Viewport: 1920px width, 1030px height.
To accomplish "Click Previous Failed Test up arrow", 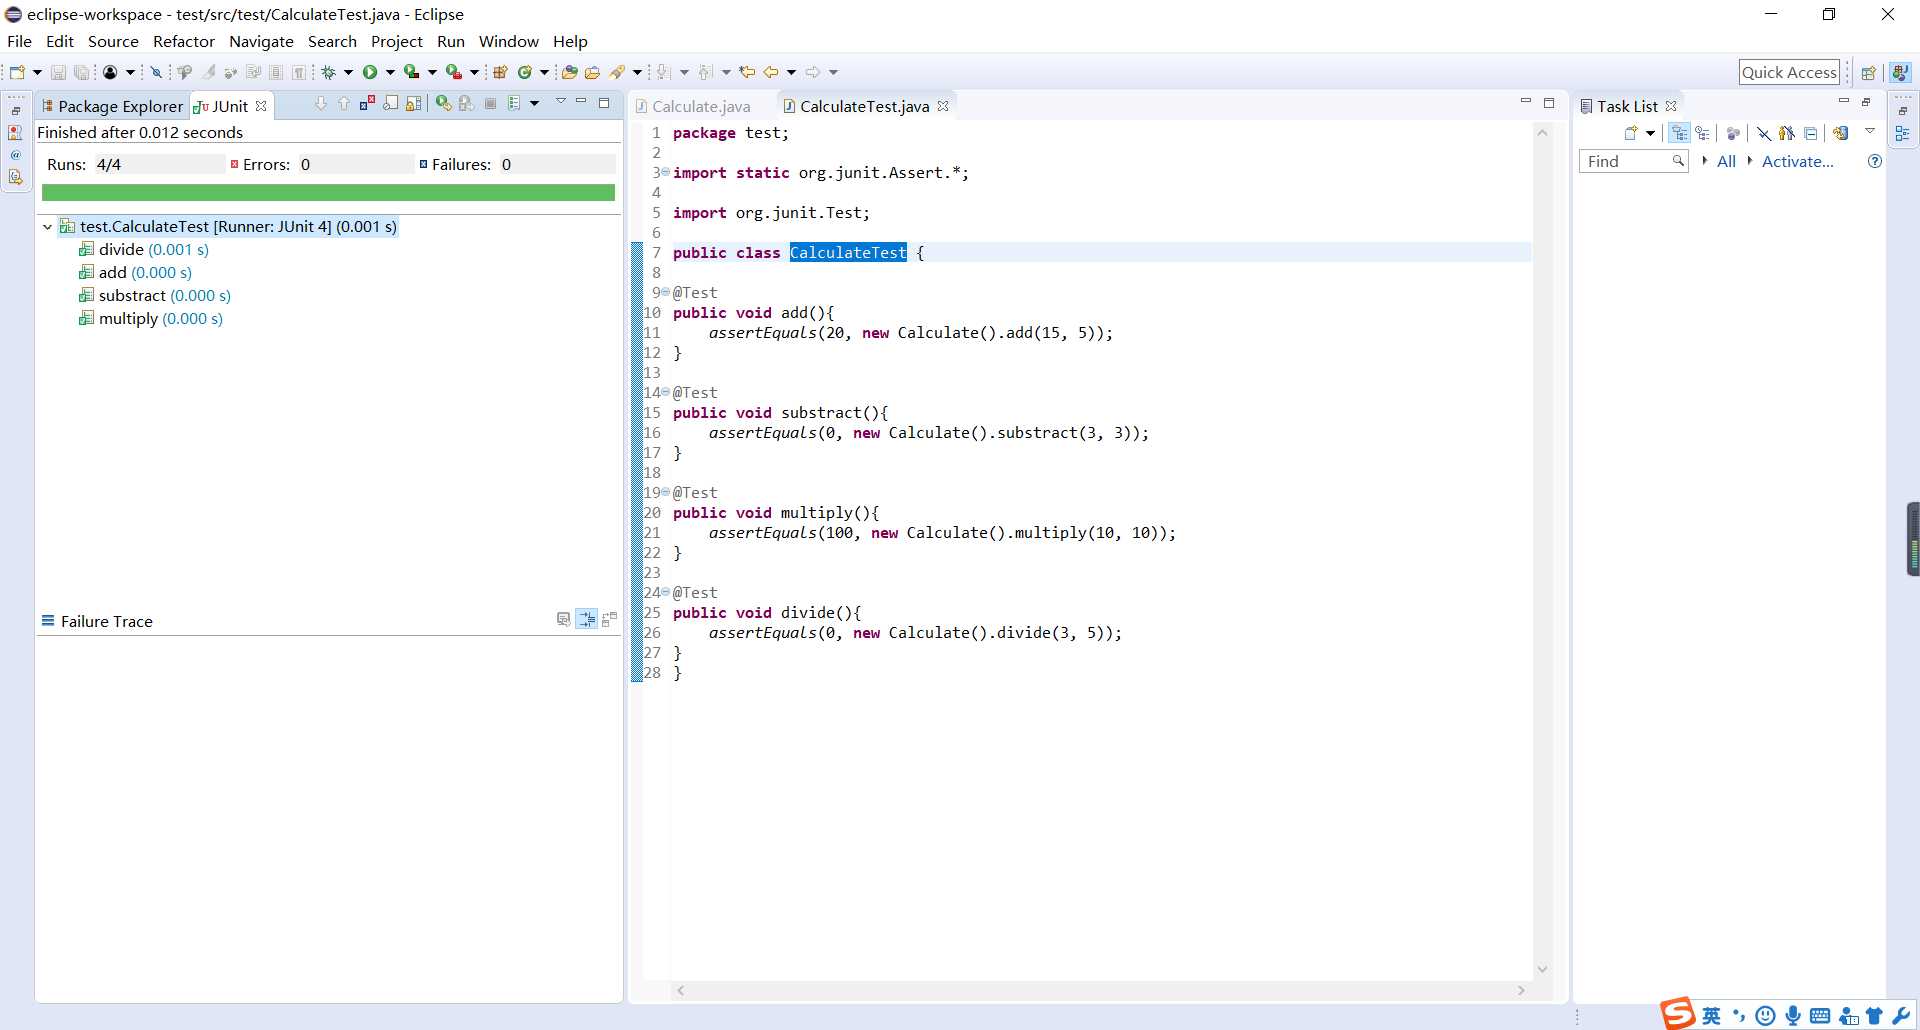I will pyautogui.click(x=344, y=104).
